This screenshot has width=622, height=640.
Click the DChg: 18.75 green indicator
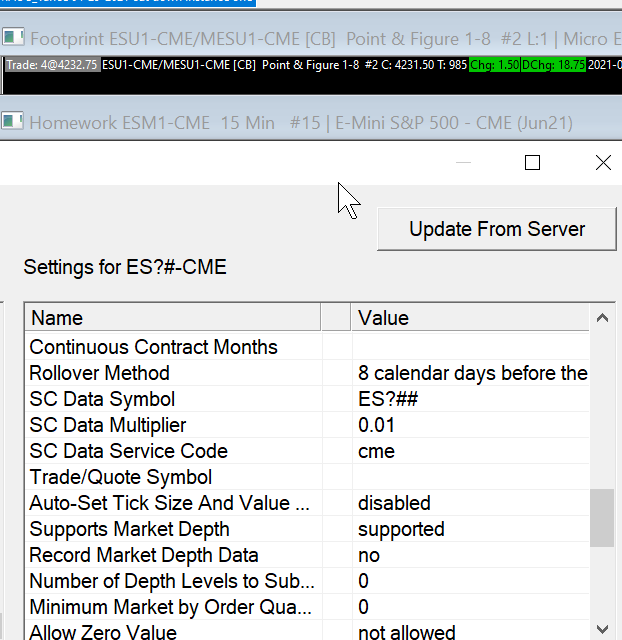tap(553, 65)
